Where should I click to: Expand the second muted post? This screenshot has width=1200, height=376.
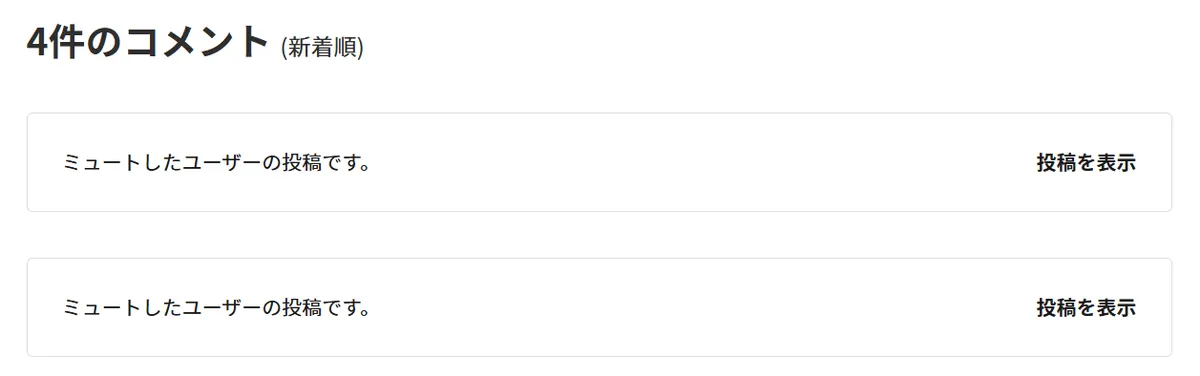[1086, 308]
